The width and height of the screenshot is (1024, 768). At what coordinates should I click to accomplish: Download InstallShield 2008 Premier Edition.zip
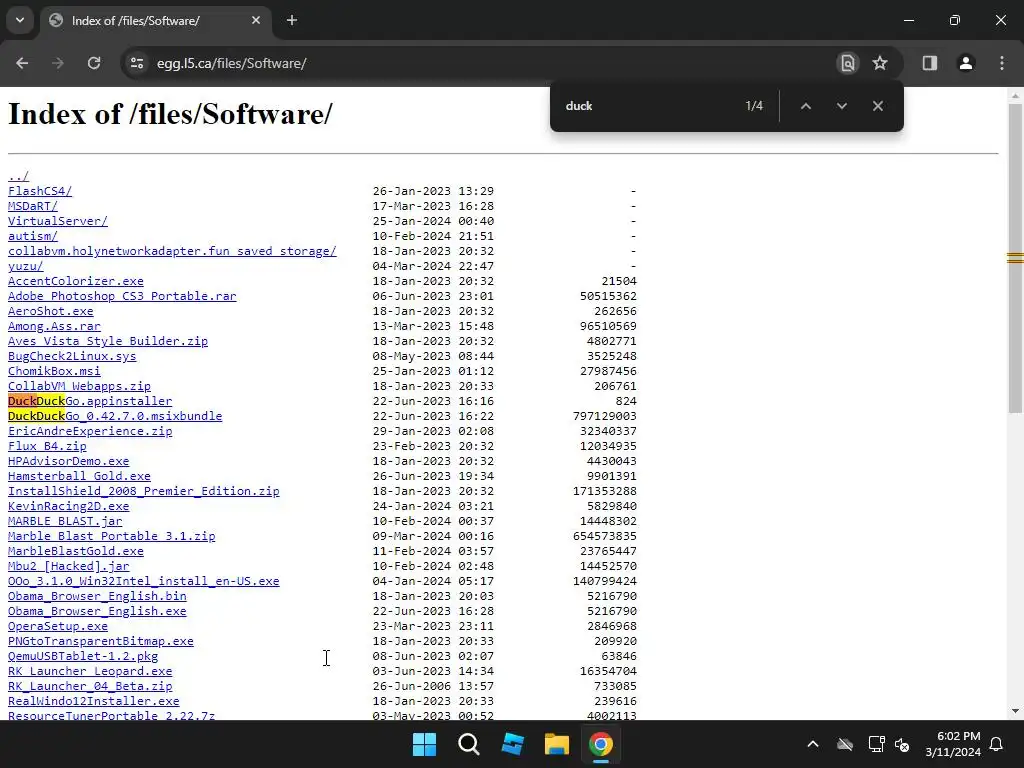pos(144,492)
